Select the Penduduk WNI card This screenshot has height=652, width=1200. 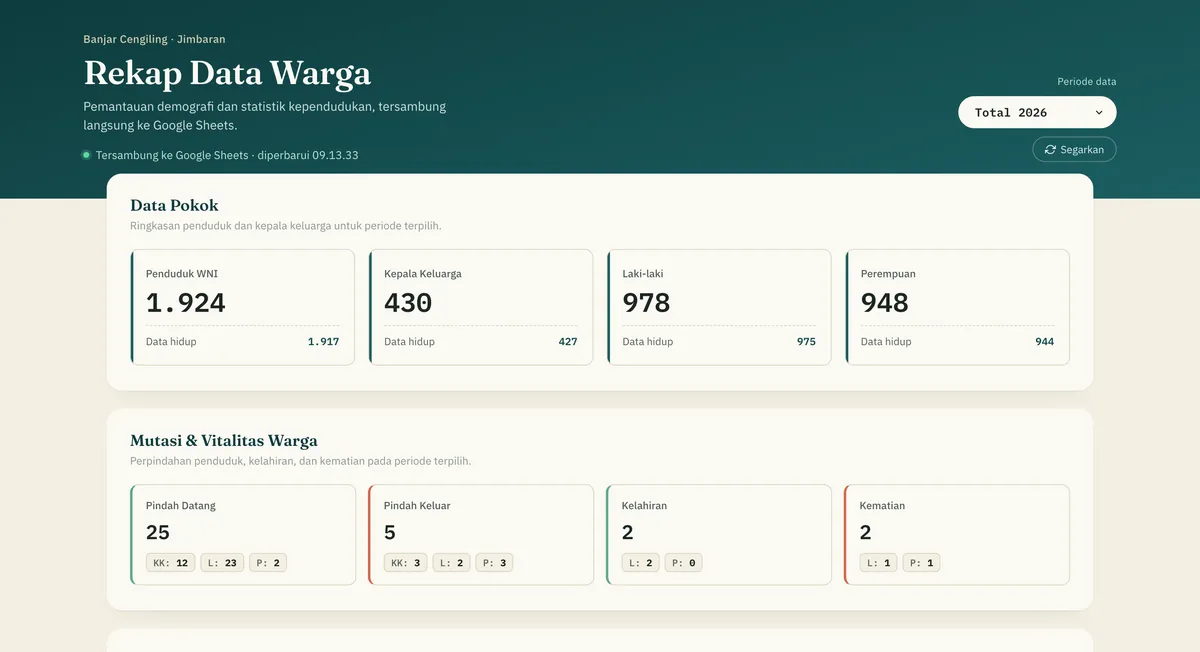tap(242, 307)
